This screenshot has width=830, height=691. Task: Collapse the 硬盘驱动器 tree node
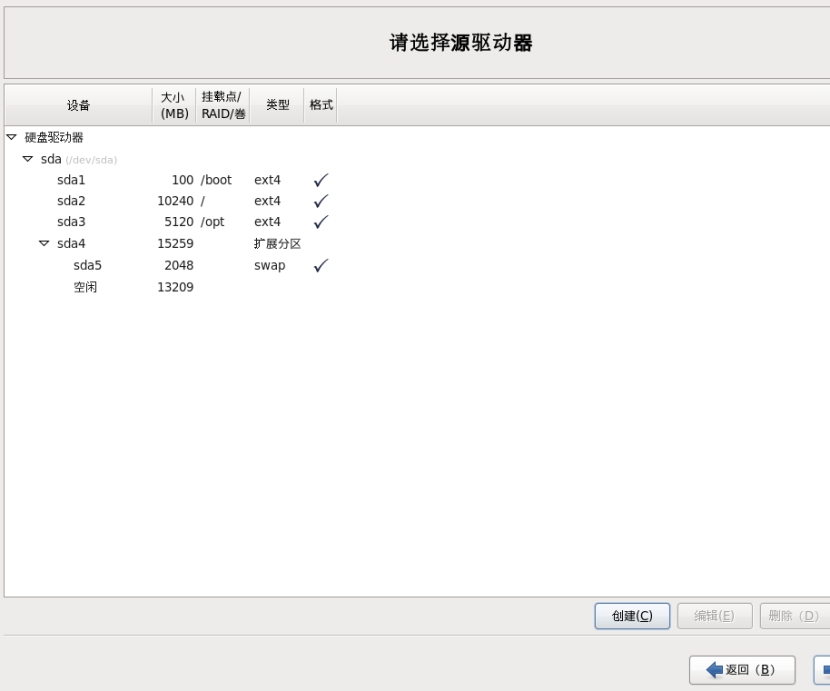[12, 138]
